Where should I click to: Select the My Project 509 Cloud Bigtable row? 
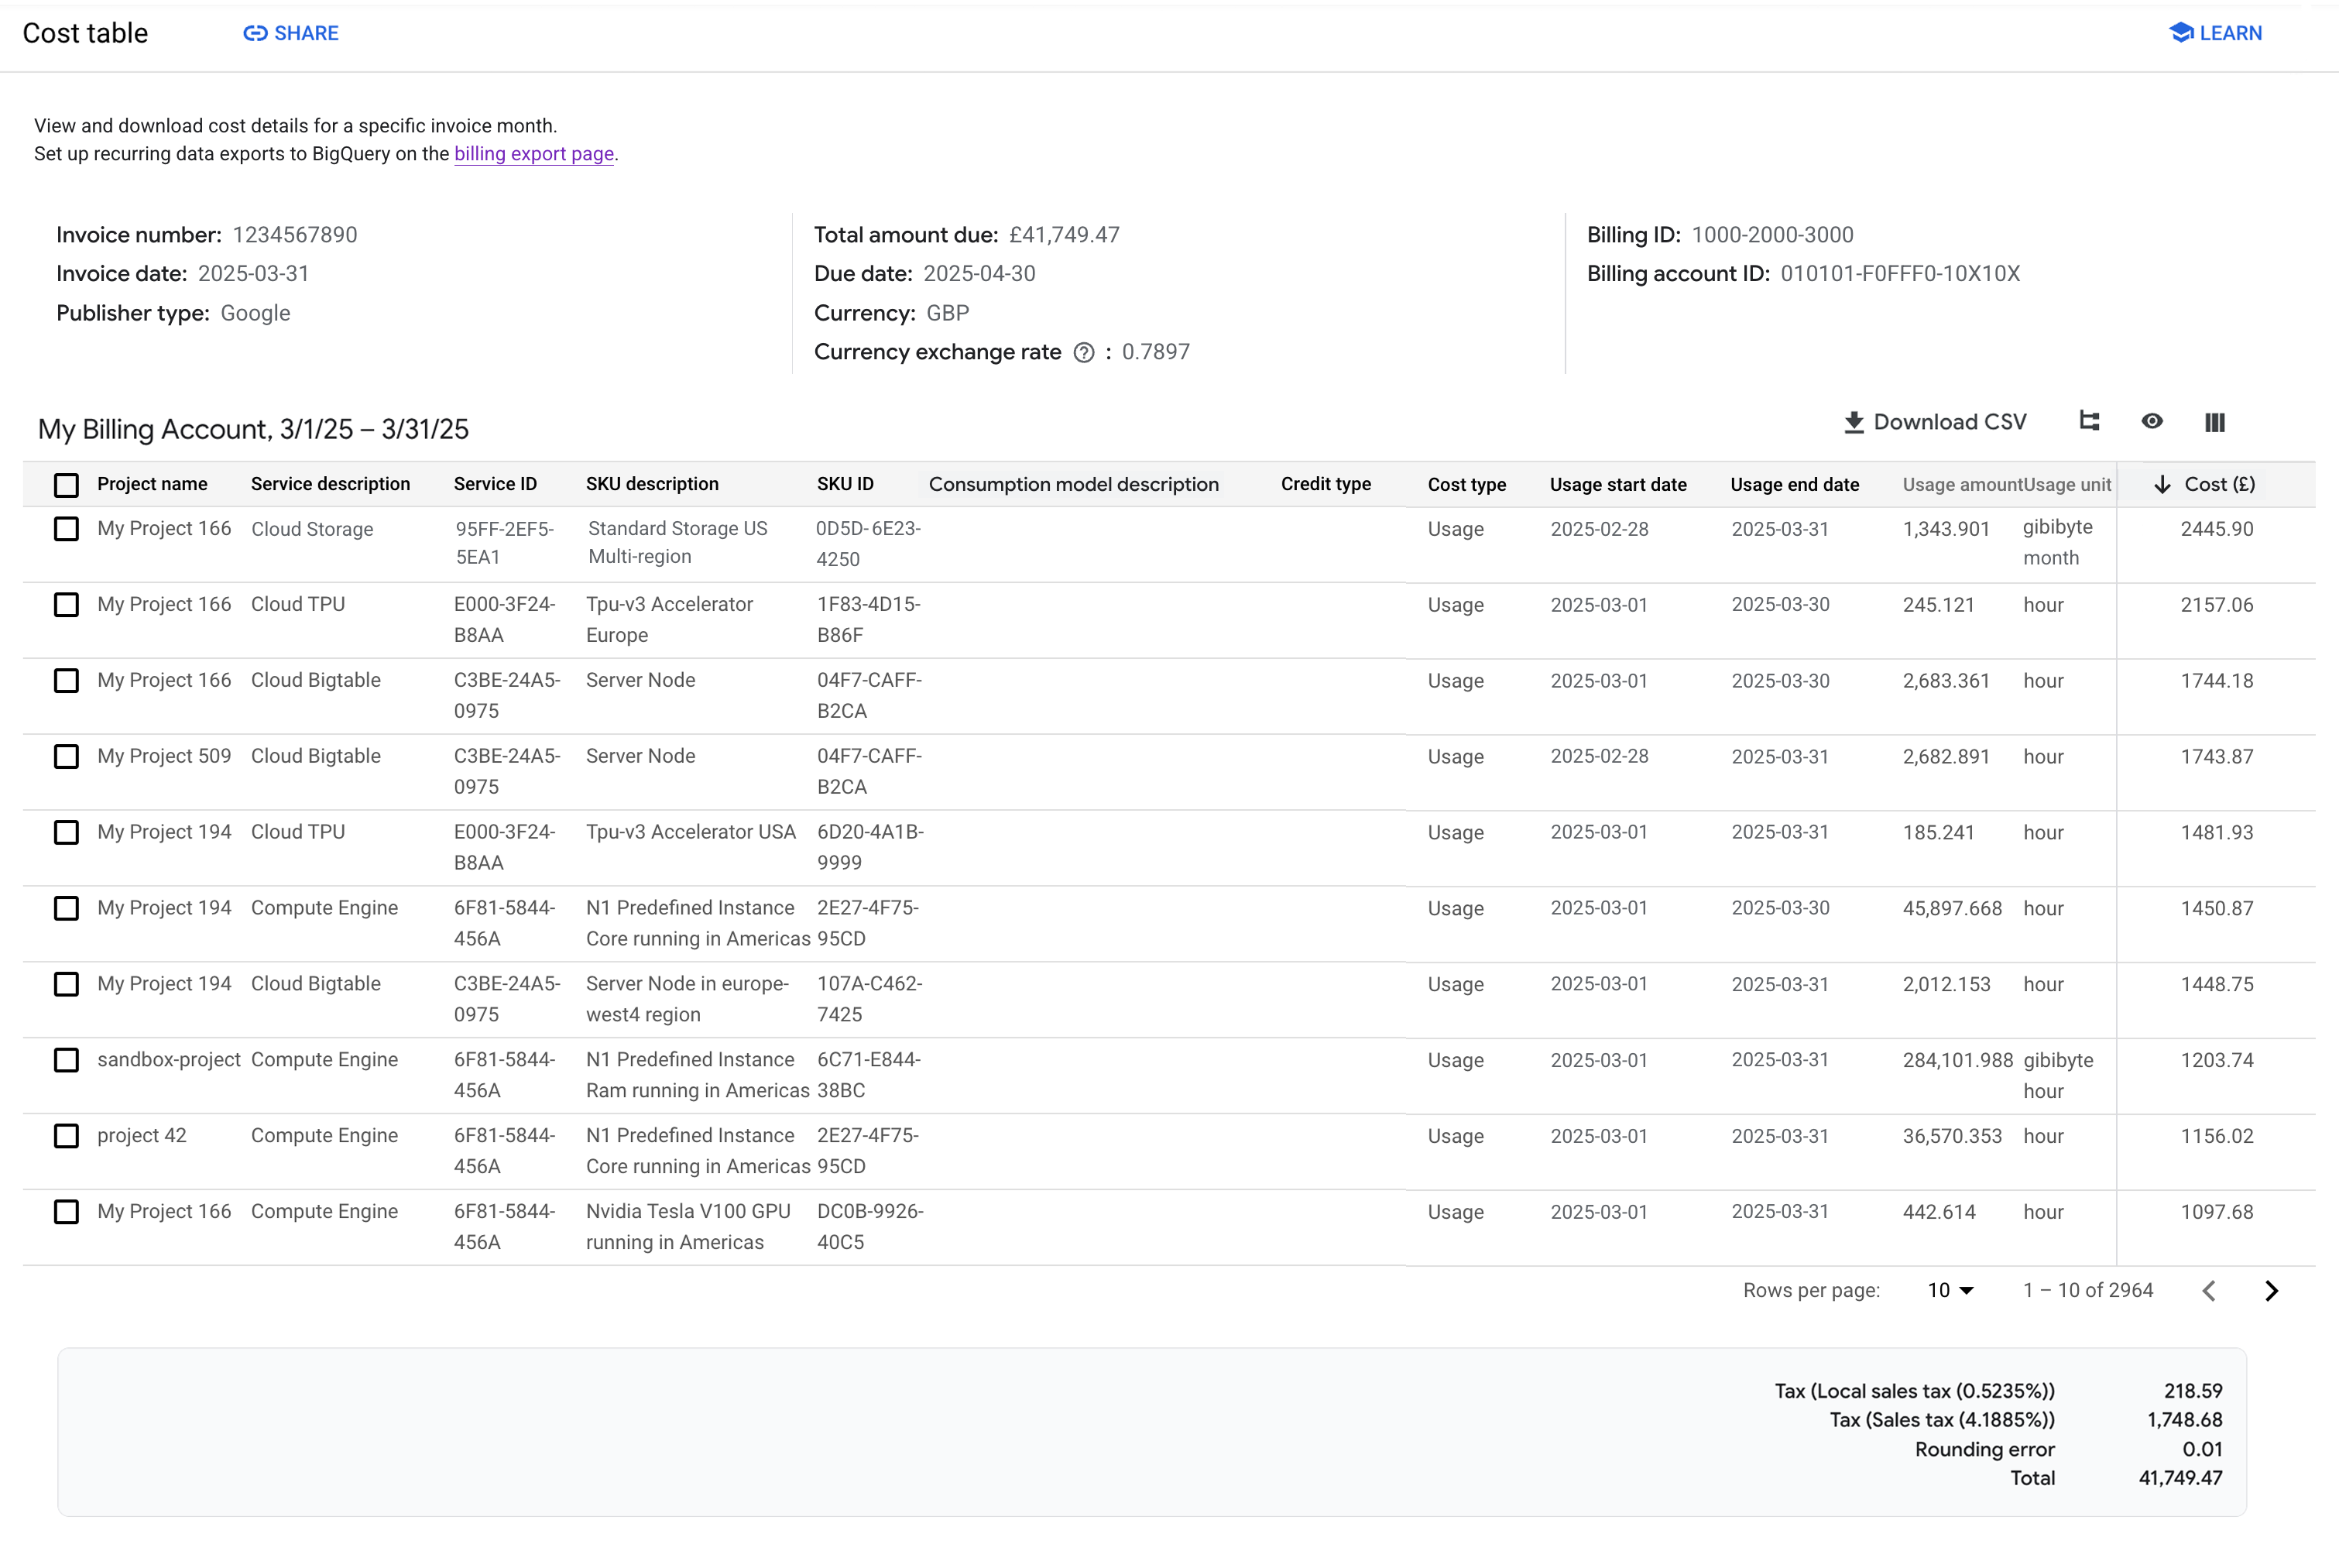click(x=66, y=757)
